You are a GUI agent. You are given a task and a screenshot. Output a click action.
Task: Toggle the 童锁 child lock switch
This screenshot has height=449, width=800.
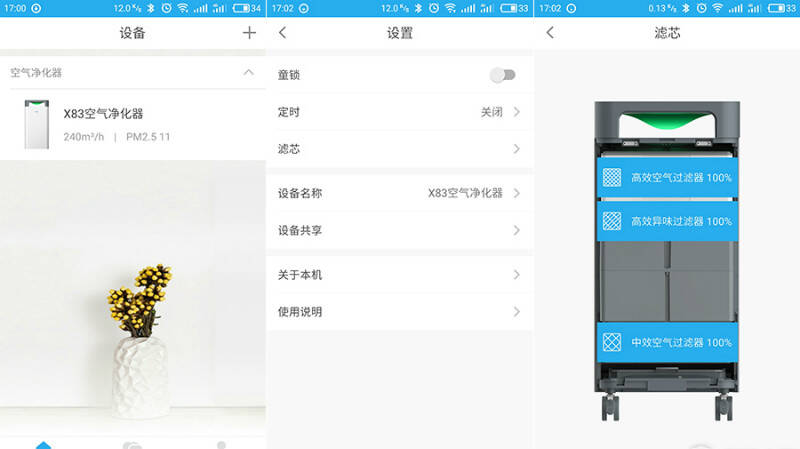[503, 75]
